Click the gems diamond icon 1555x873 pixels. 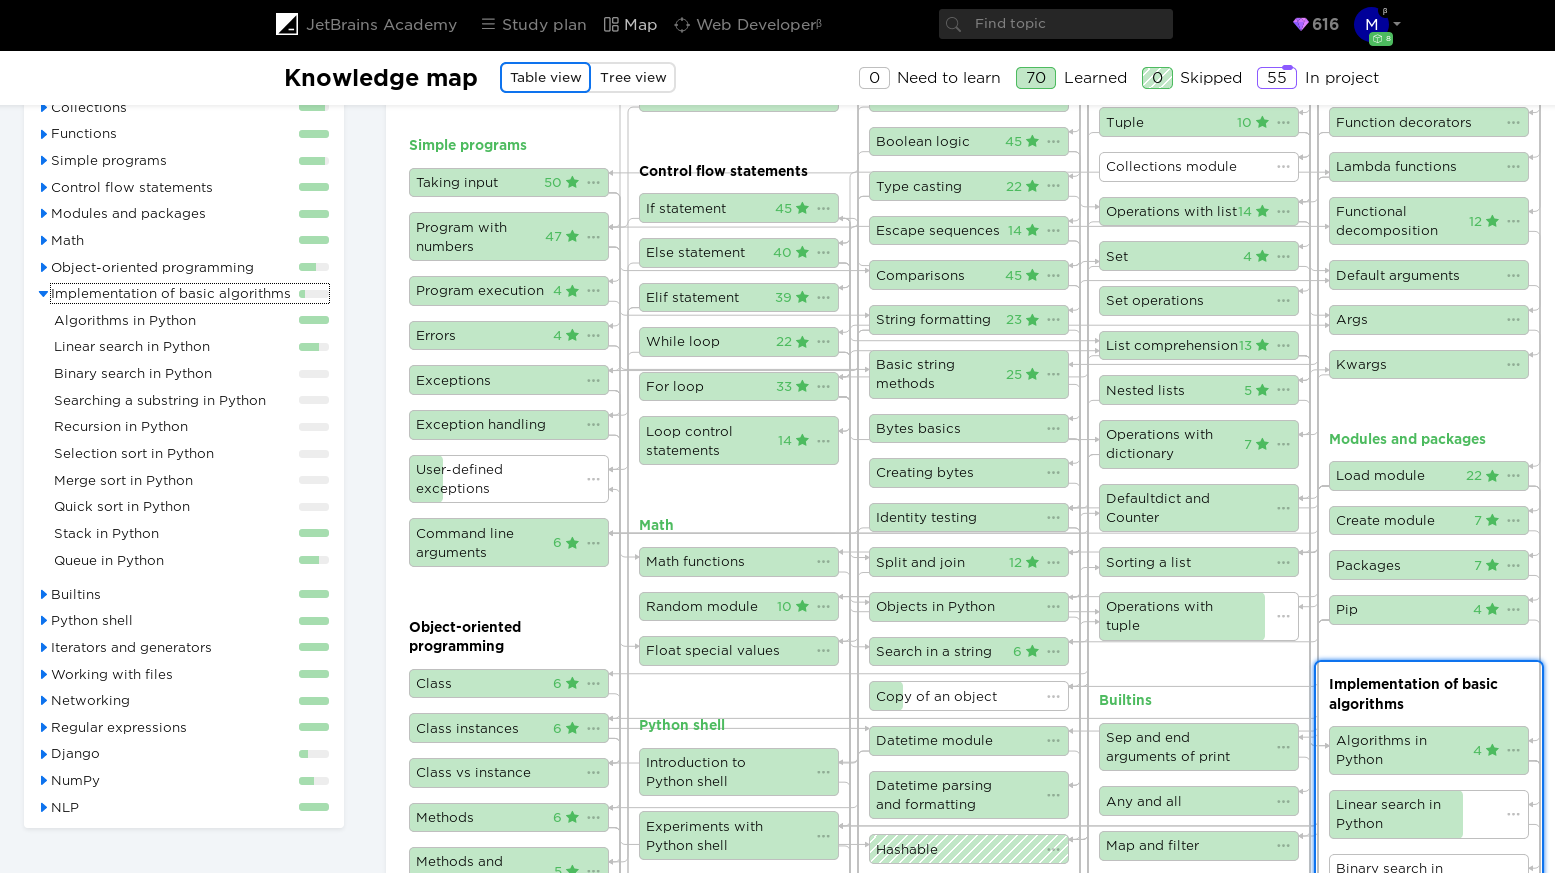point(1300,24)
